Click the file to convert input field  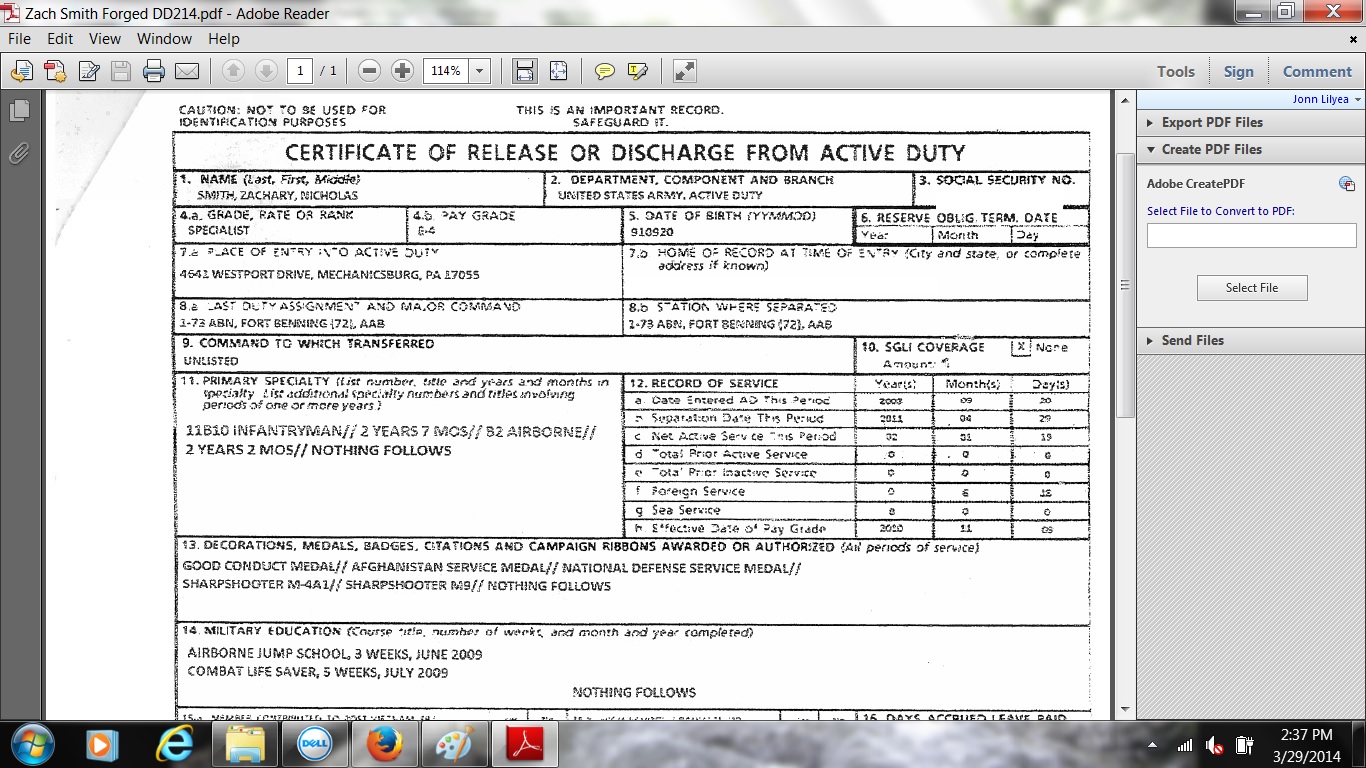1251,236
